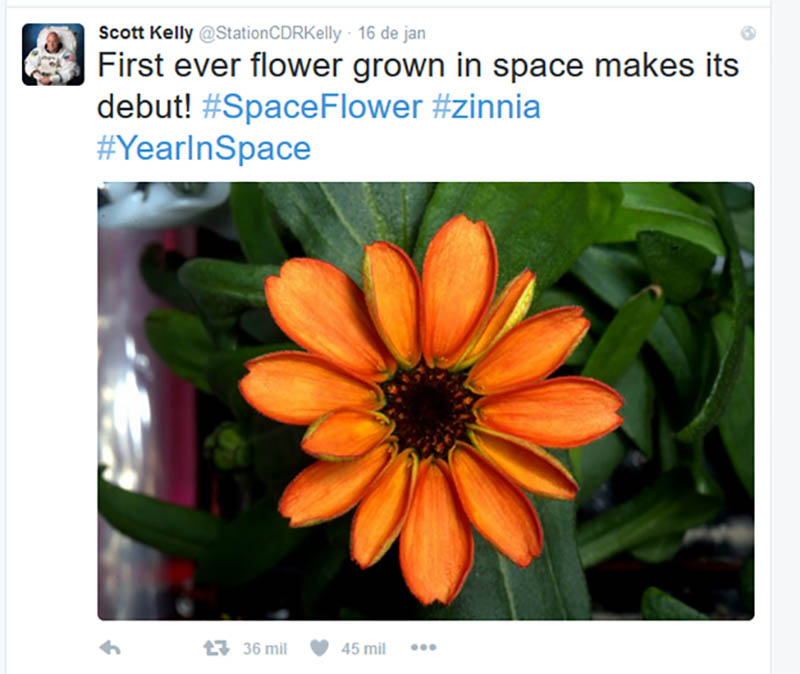The image size is (800, 674).
Task: Open the #SpaceFlower hashtag
Action: click(x=312, y=107)
